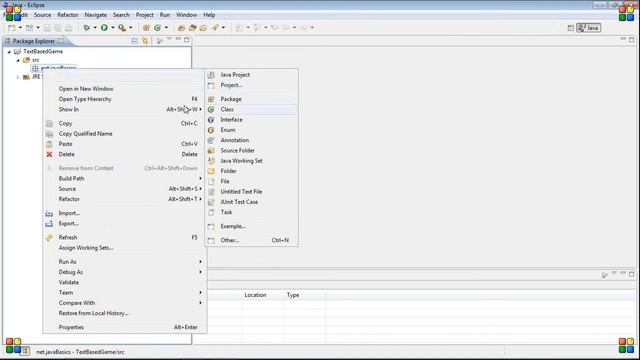Choose Package from New submenu
This screenshot has width=640, height=360.
[251, 99]
